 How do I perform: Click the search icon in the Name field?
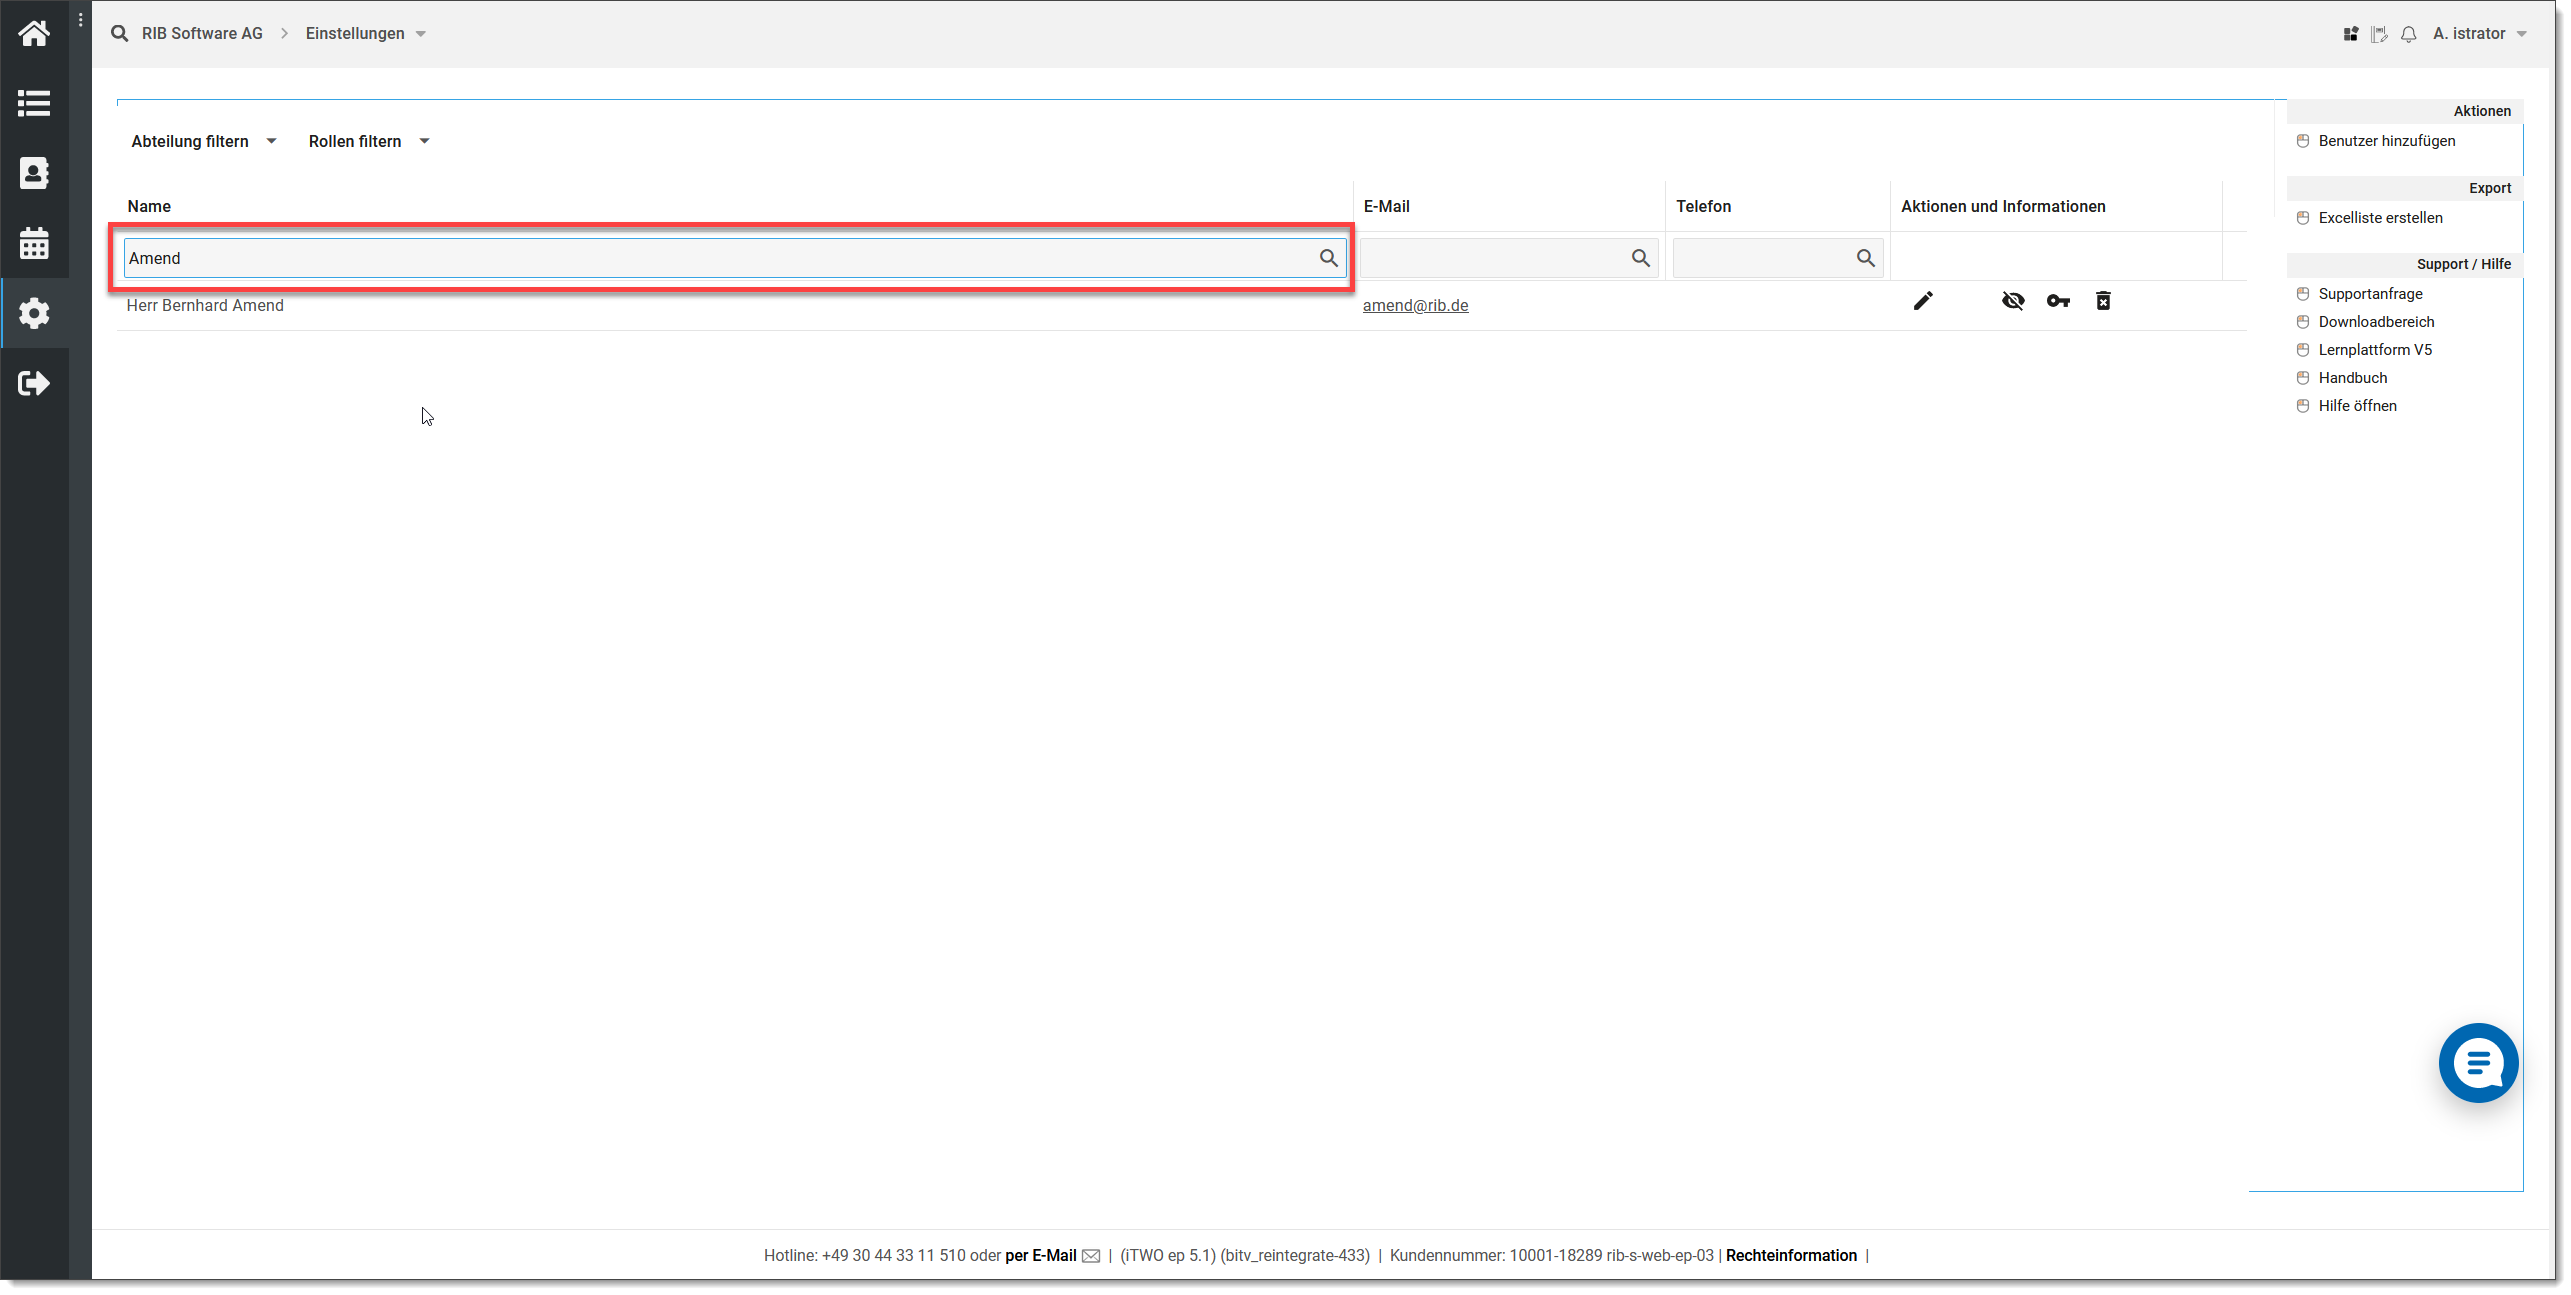[1329, 258]
